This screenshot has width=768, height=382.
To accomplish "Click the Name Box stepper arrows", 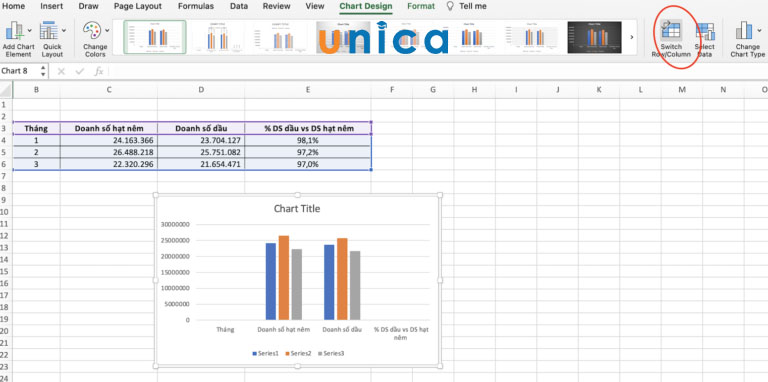I will 43,71.
